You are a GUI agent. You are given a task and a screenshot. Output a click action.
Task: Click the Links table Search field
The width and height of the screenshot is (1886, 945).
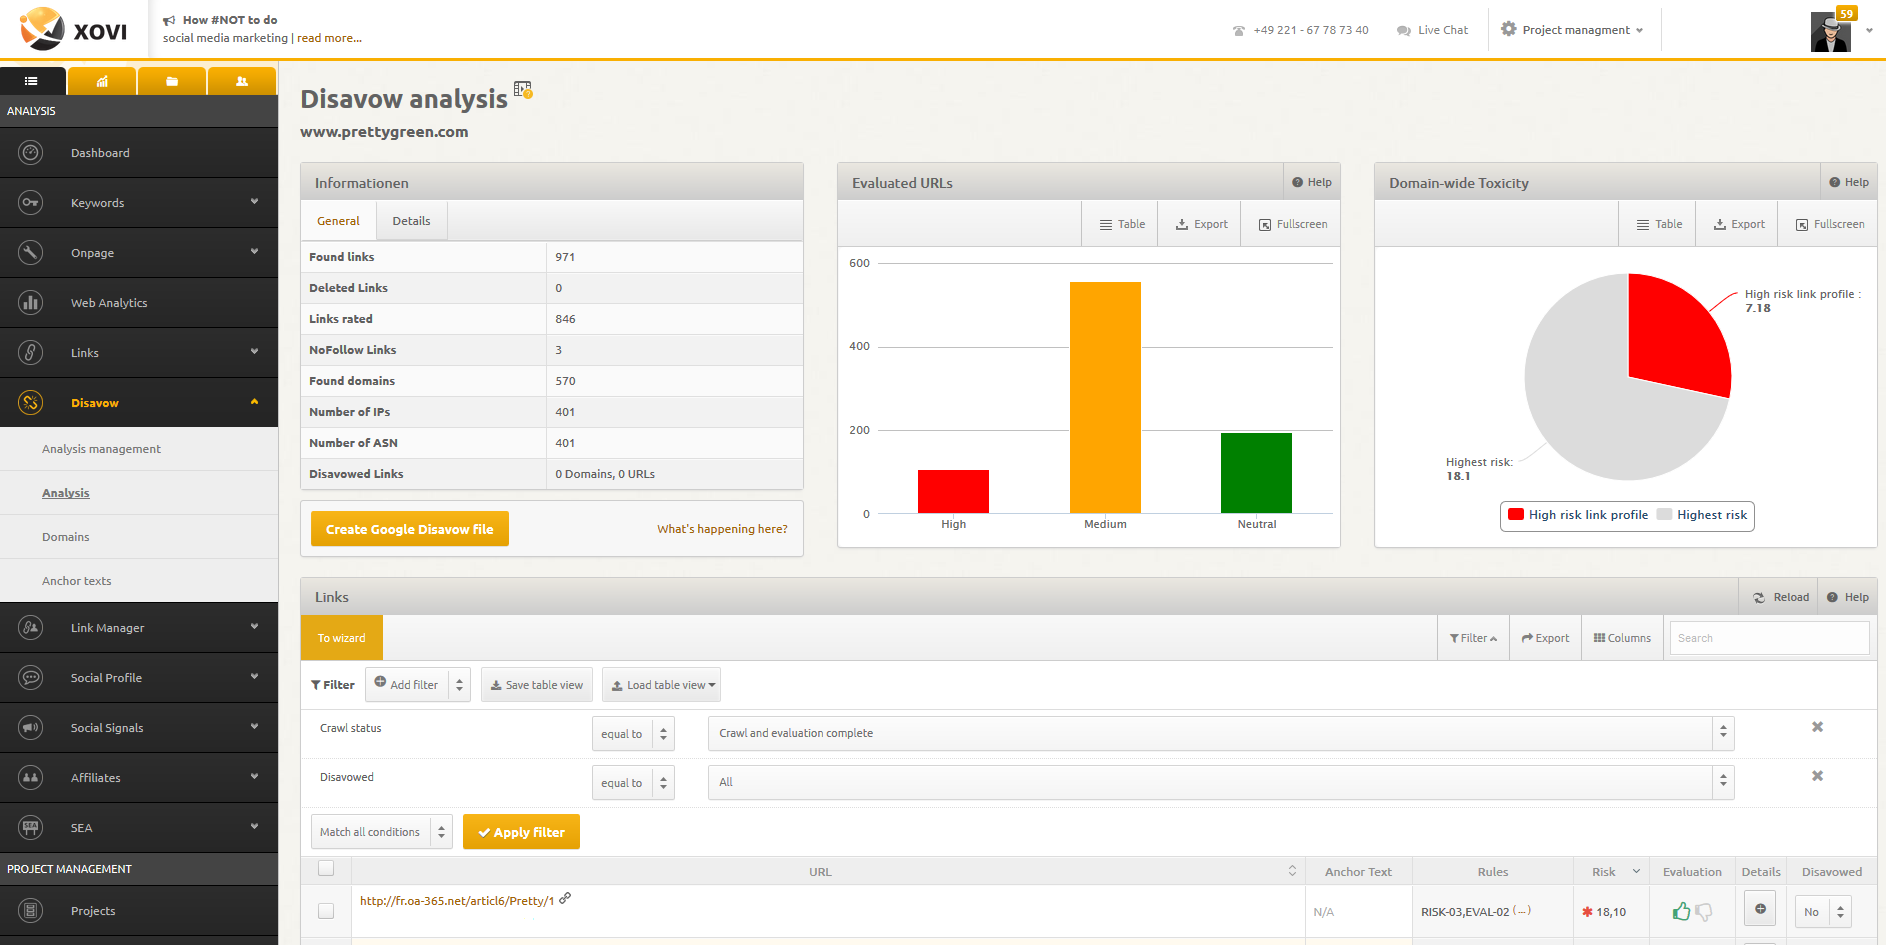click(x=1769, y=638)
